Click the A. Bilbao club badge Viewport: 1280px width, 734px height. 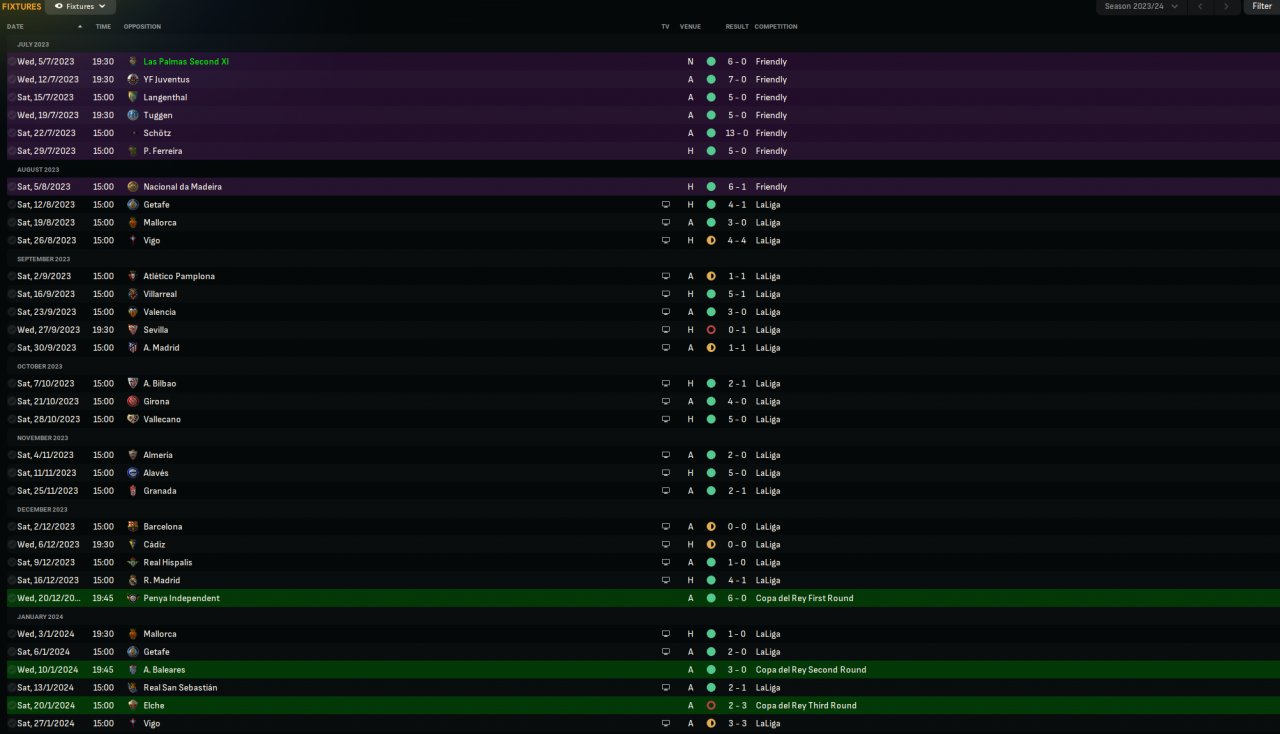click(x=133, y=384)
